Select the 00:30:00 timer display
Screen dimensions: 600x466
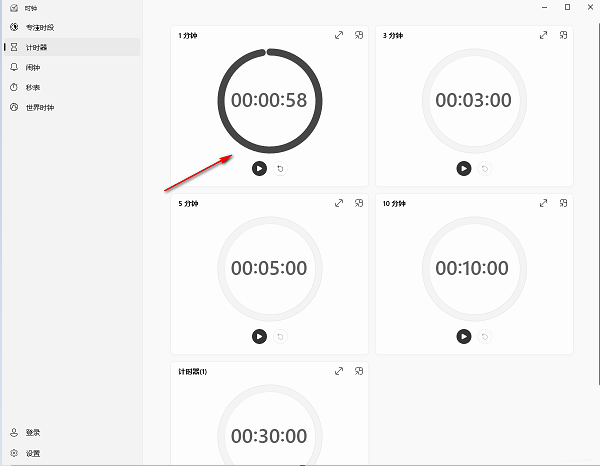269,436
